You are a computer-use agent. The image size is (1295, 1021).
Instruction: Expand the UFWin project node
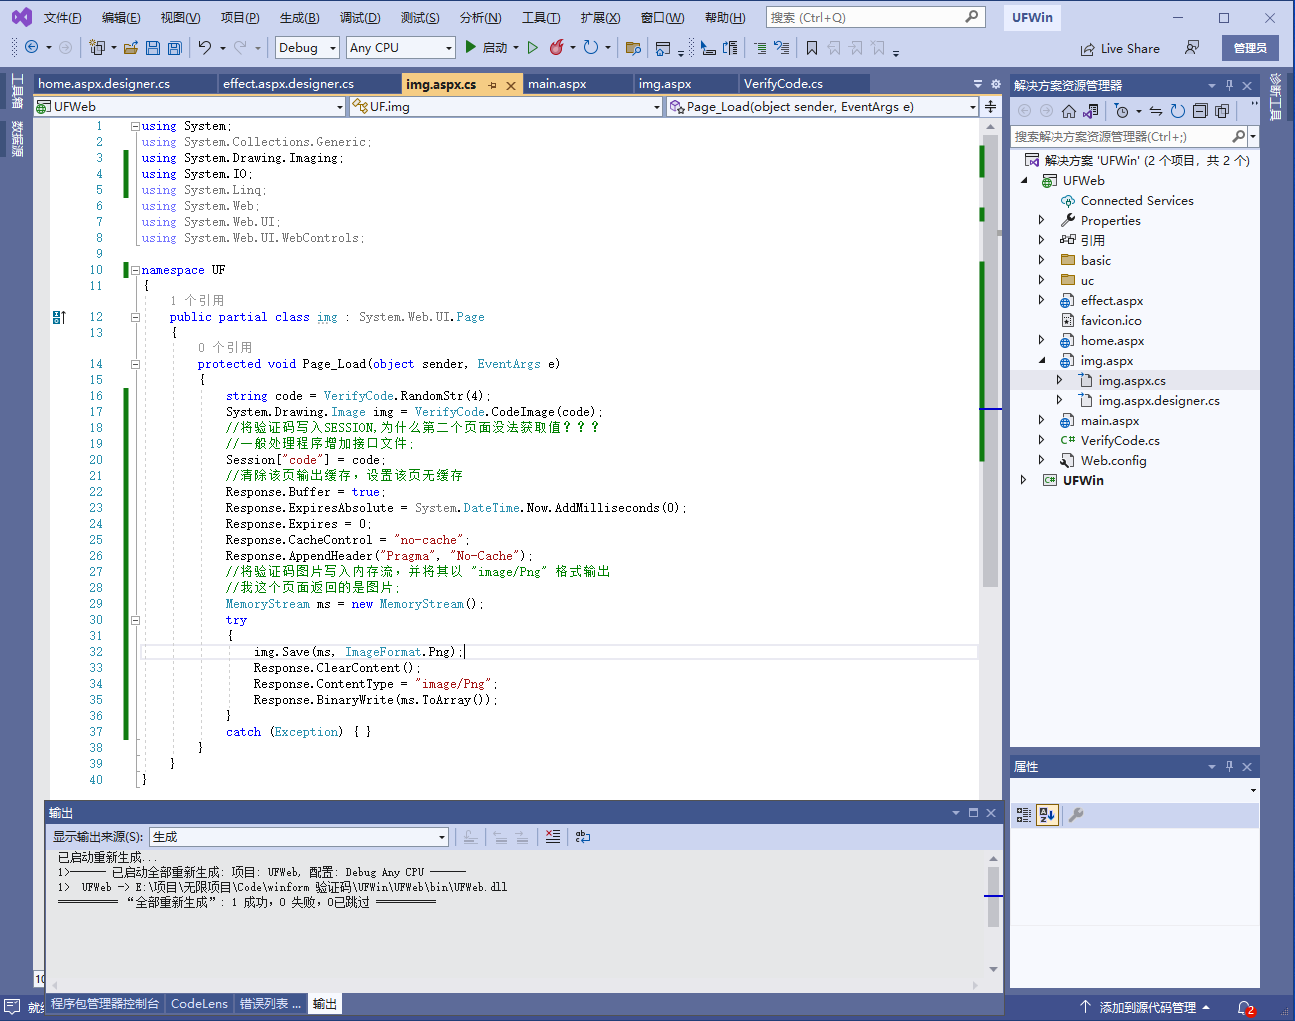click(x=1023, y=480)
